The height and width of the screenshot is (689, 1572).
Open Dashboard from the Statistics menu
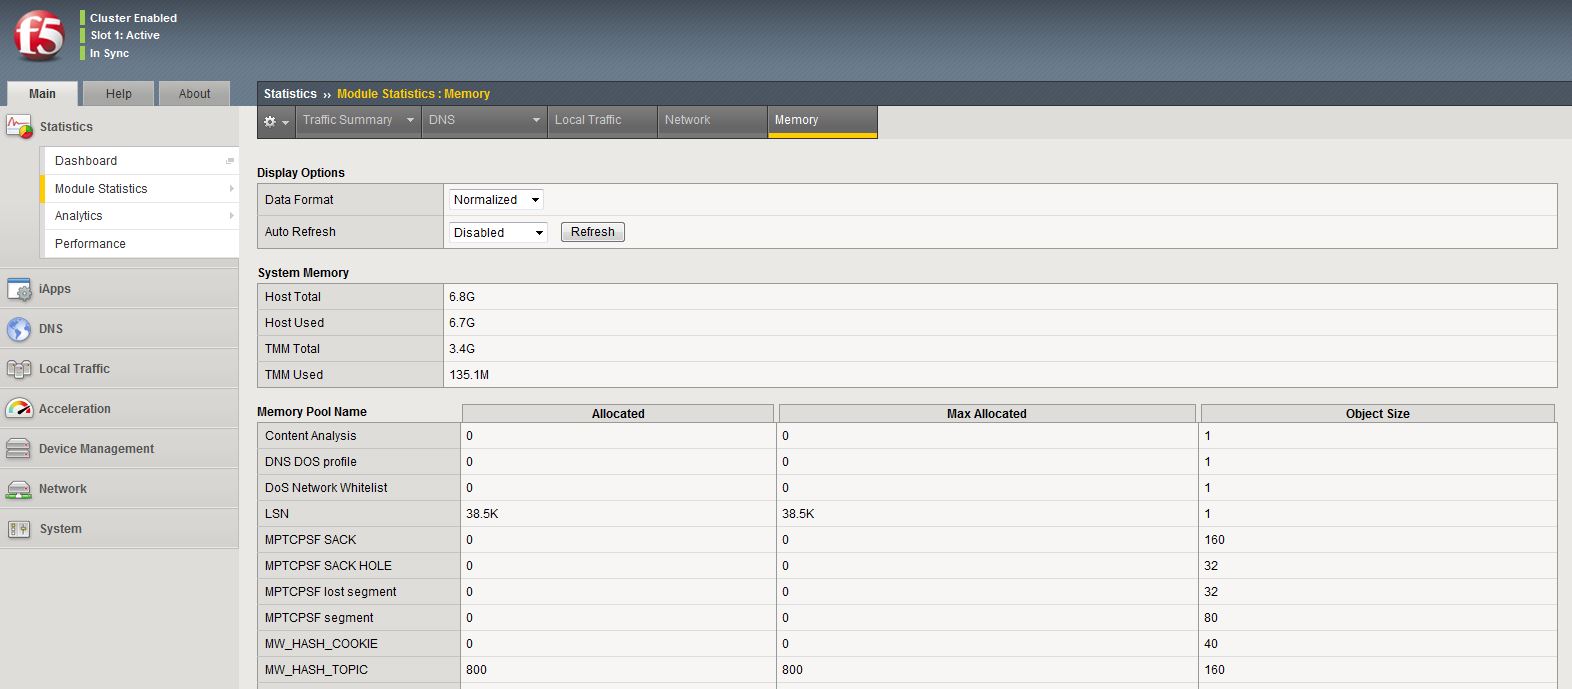coord(86,161)
